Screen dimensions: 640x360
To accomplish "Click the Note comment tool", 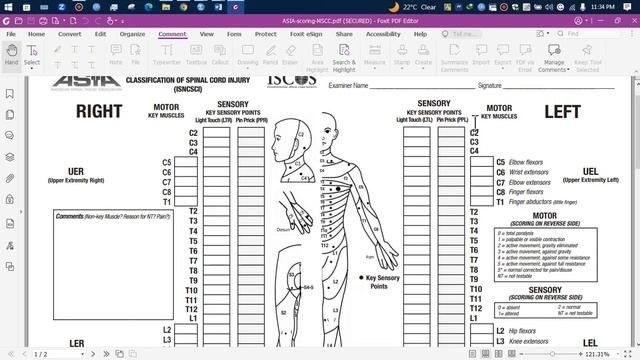I will [116, 55].
